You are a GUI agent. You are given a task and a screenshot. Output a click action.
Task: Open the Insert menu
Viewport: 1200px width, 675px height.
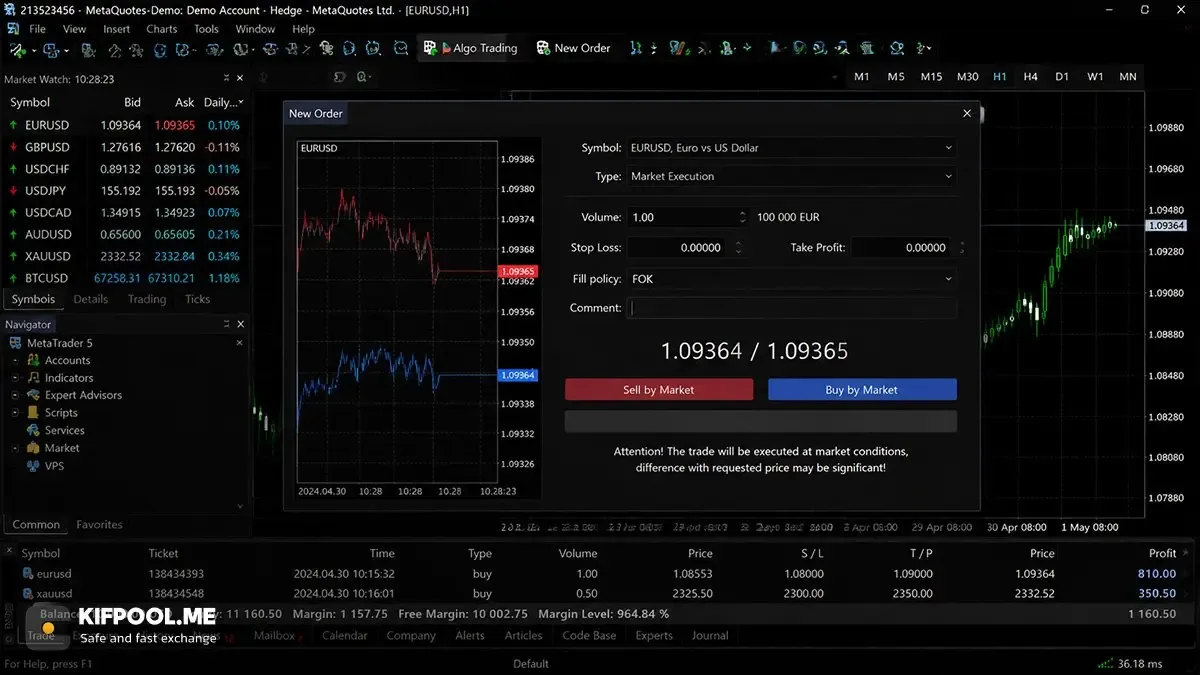tap(116, 29)
